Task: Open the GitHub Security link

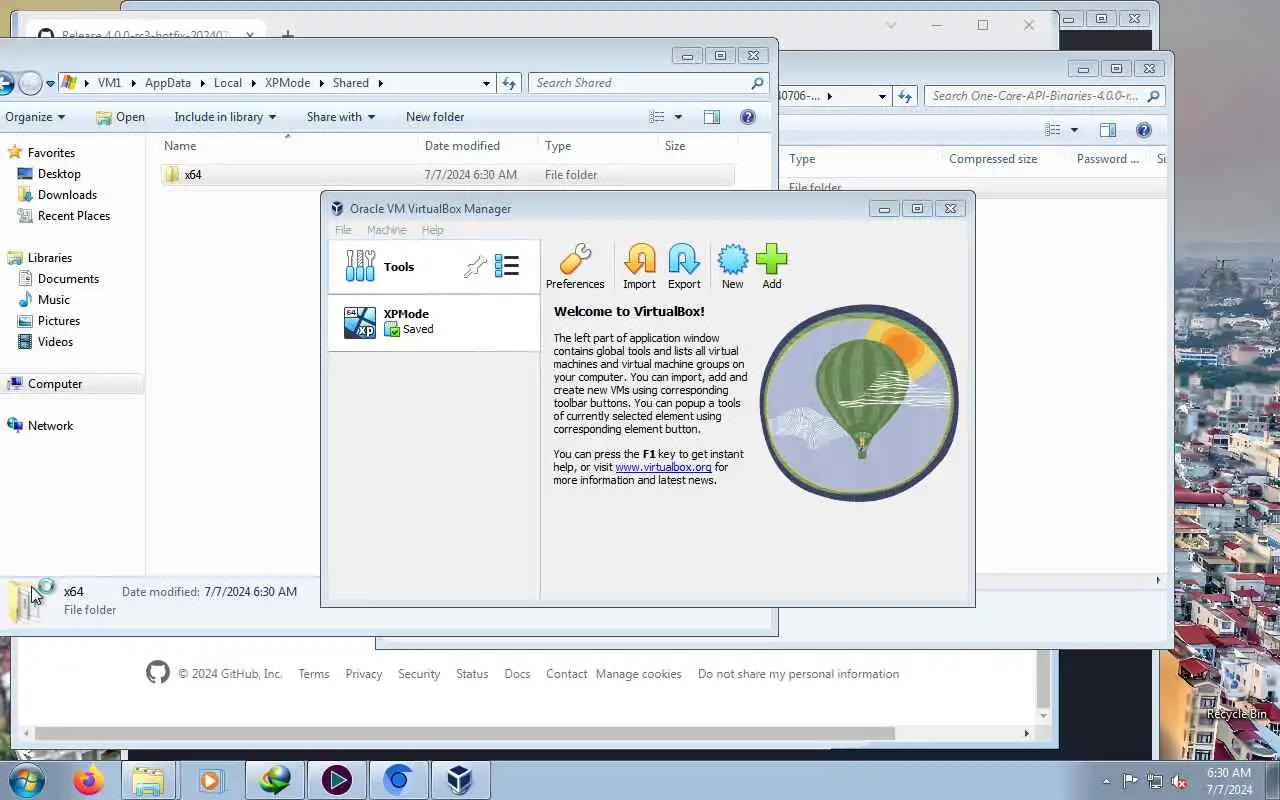Action: point(419,674)
